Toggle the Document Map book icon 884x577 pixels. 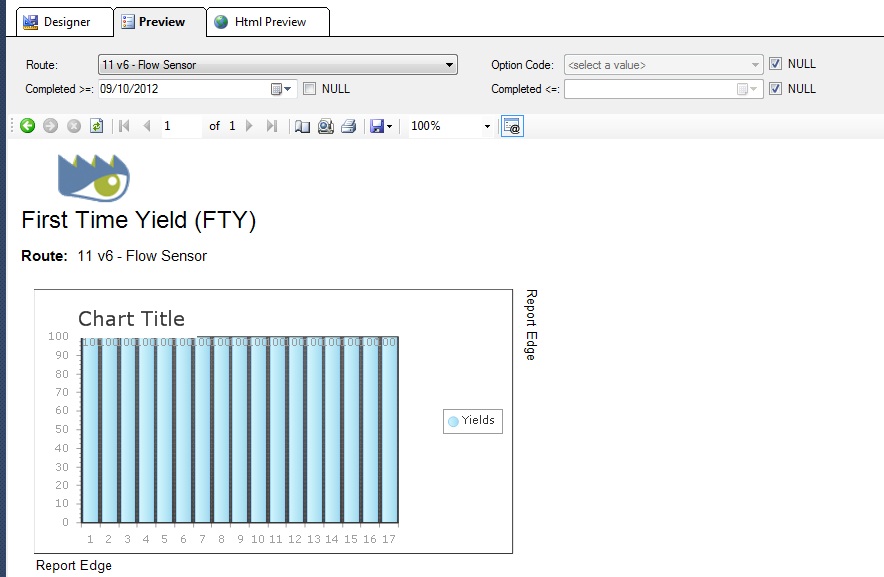click(302, 126)
